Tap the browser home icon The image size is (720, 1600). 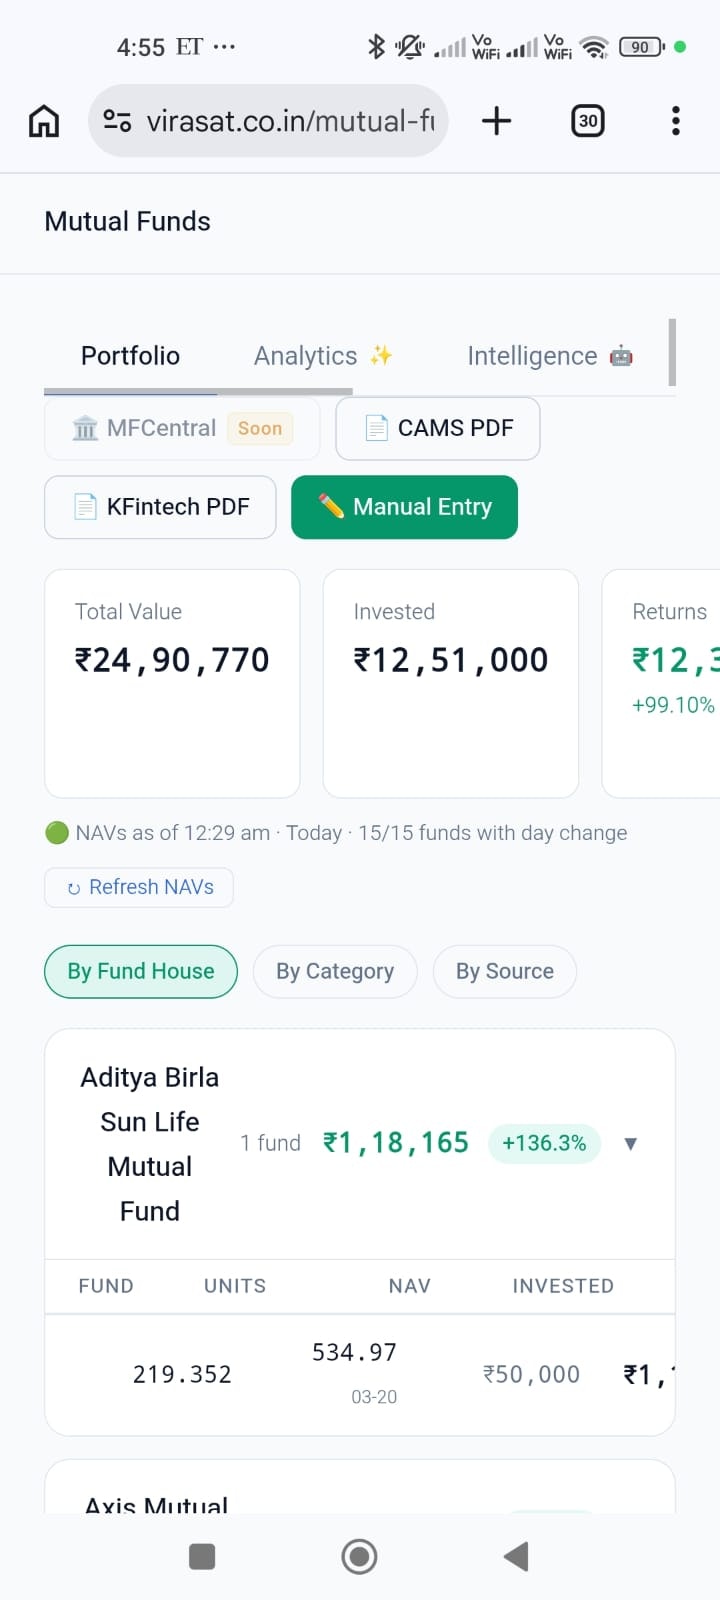point(44,121)
